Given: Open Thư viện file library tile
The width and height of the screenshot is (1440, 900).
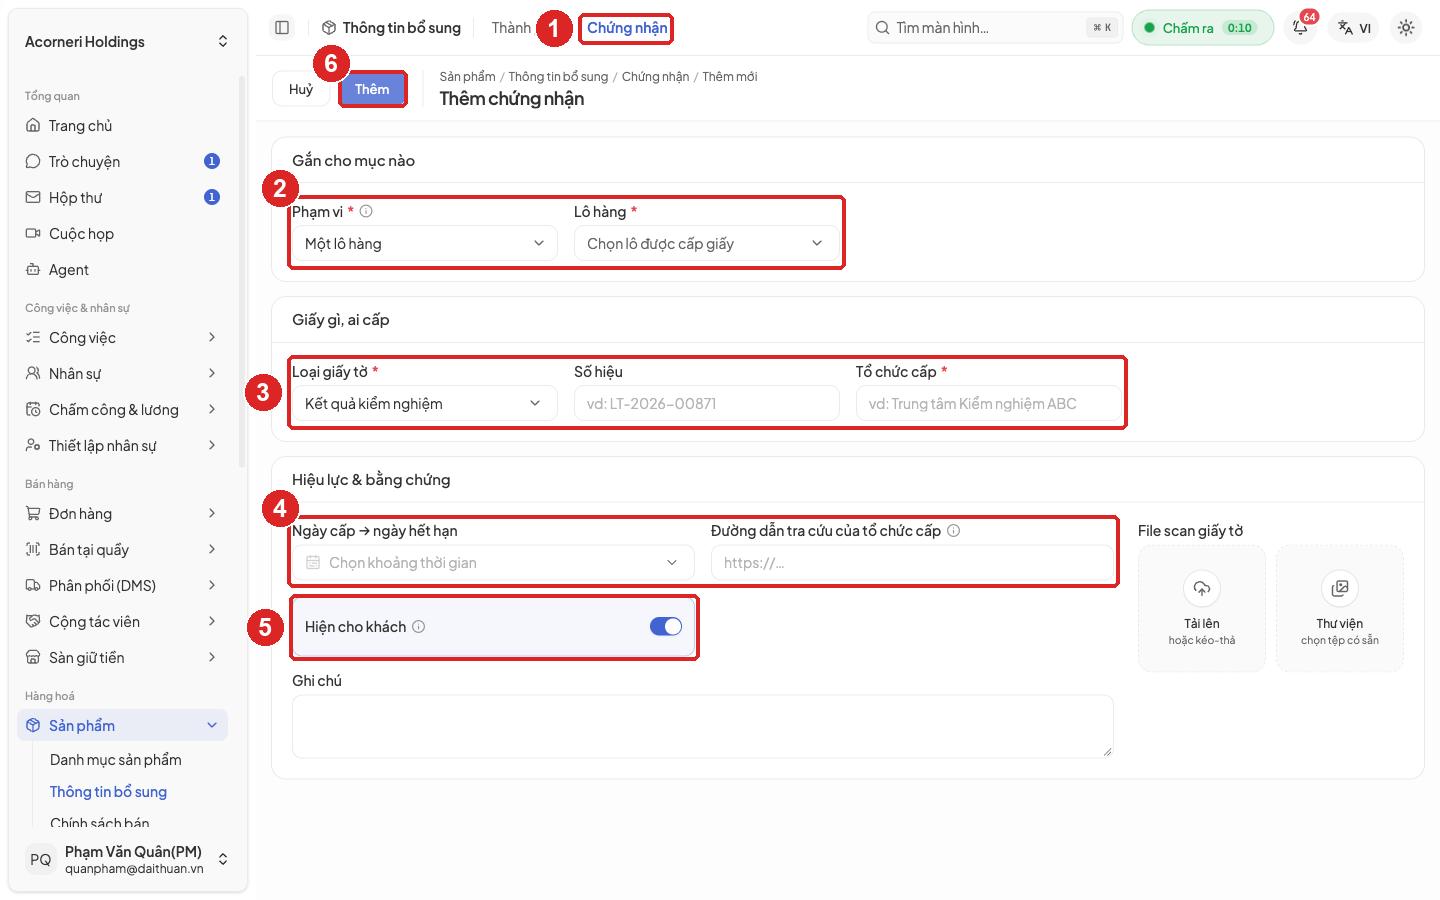Looking at the screenshot, I should (x=1340, y=608).
